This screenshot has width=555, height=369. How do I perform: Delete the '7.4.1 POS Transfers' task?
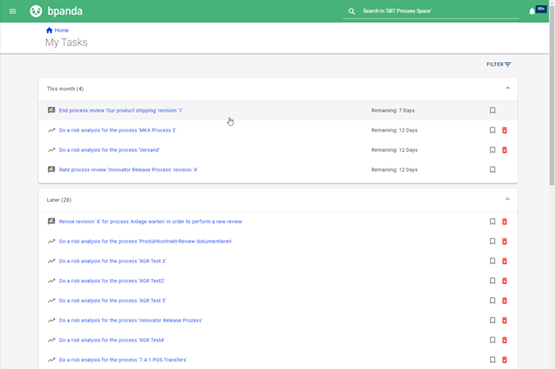pos(504,360)
